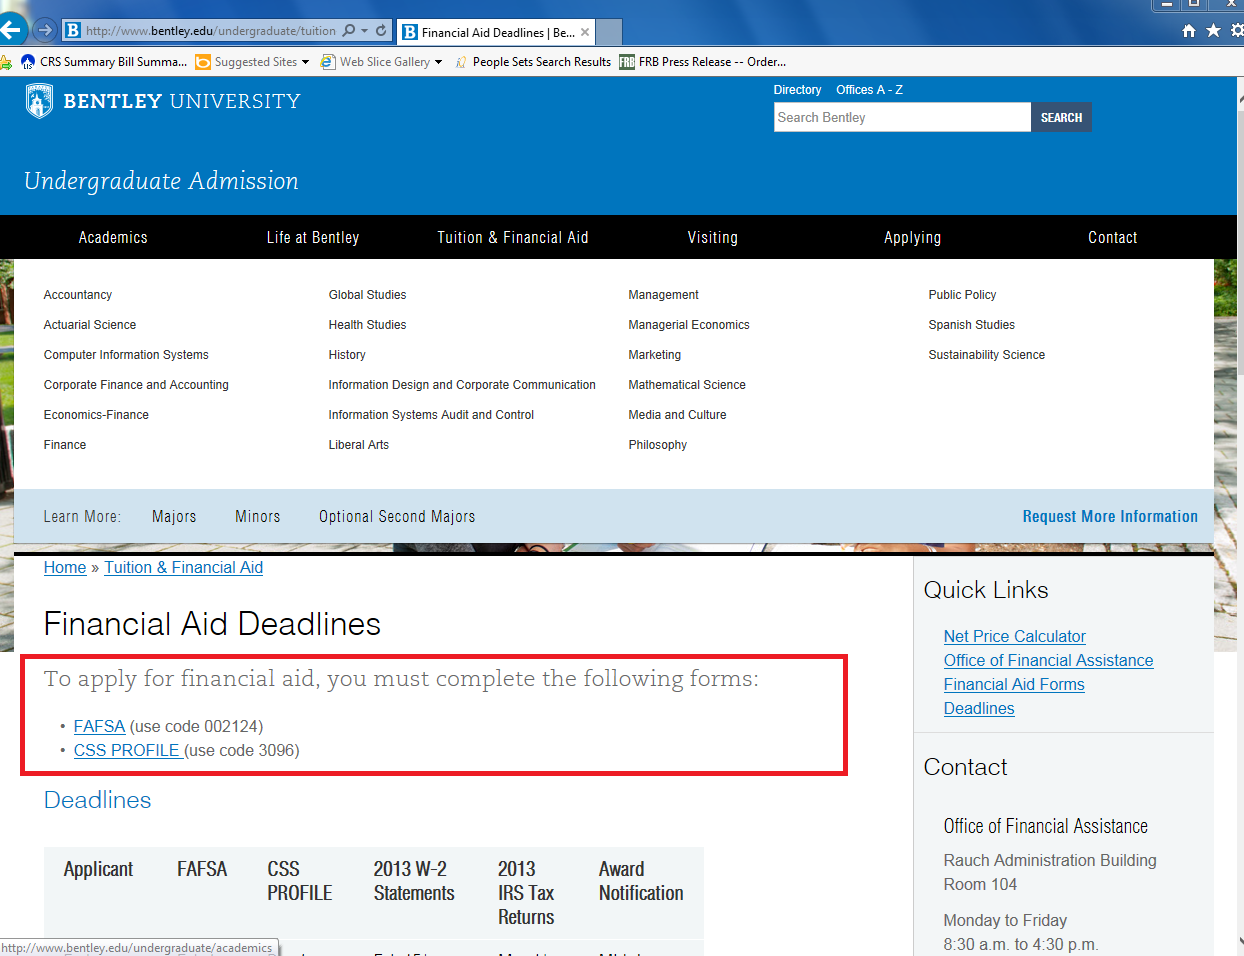Open the Favorites star in browser toolbar

point(1213,30)
